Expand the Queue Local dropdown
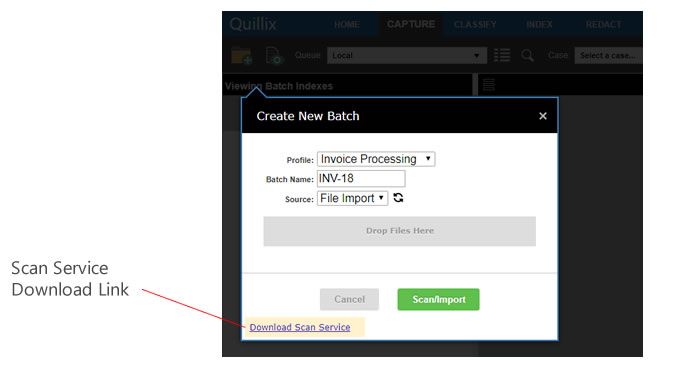The image size is (680, 370). [407, 56]
